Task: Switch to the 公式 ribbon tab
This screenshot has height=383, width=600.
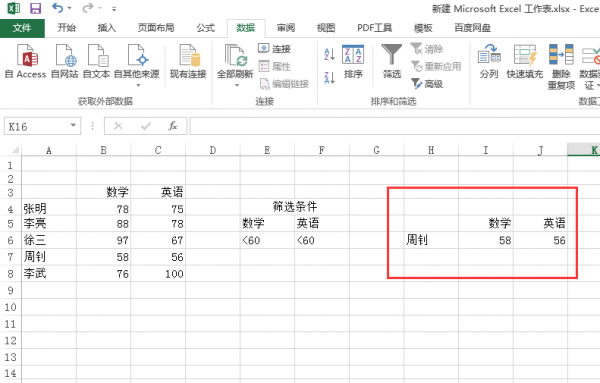Action: point(205,28)
